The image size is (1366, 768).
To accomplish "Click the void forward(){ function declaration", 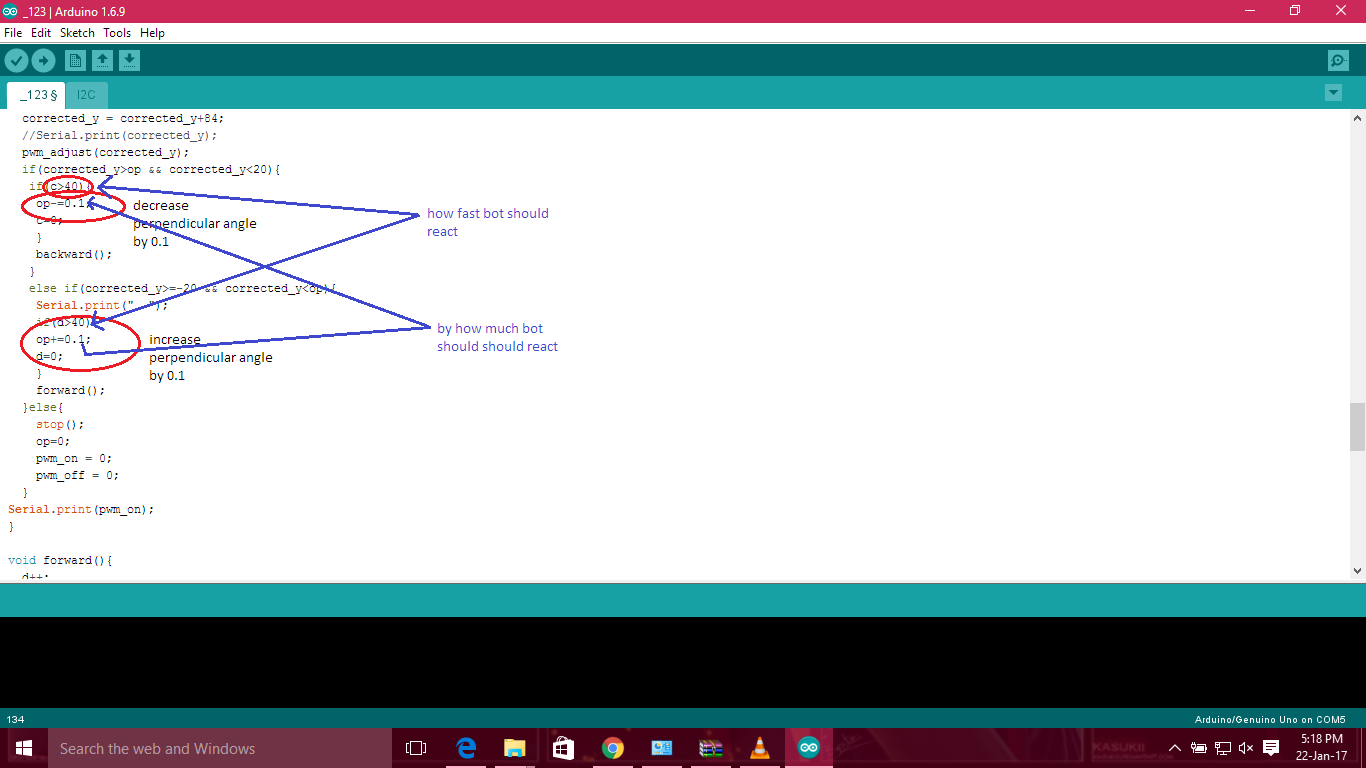I will pos(60,560).
